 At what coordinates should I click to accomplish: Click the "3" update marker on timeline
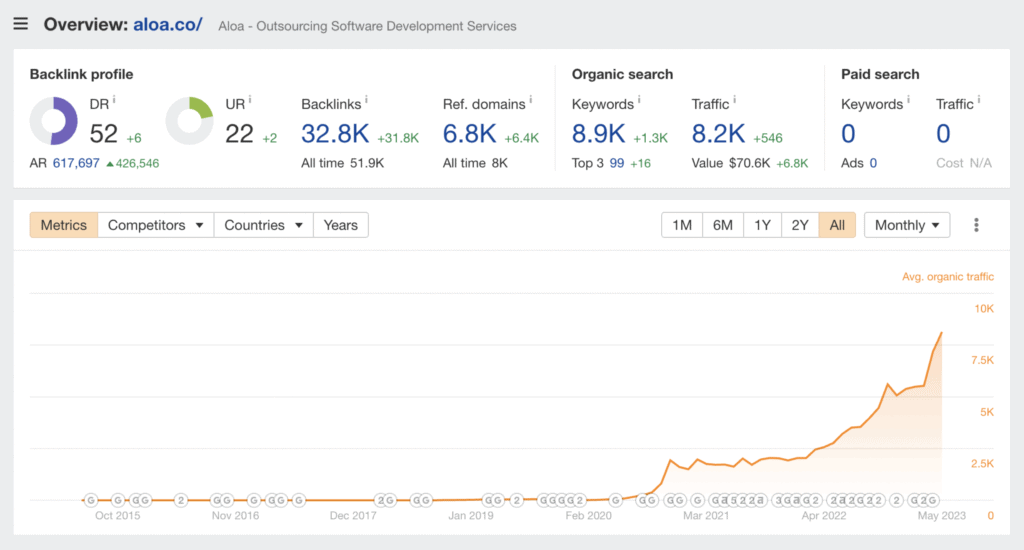[x=778, y=500]
